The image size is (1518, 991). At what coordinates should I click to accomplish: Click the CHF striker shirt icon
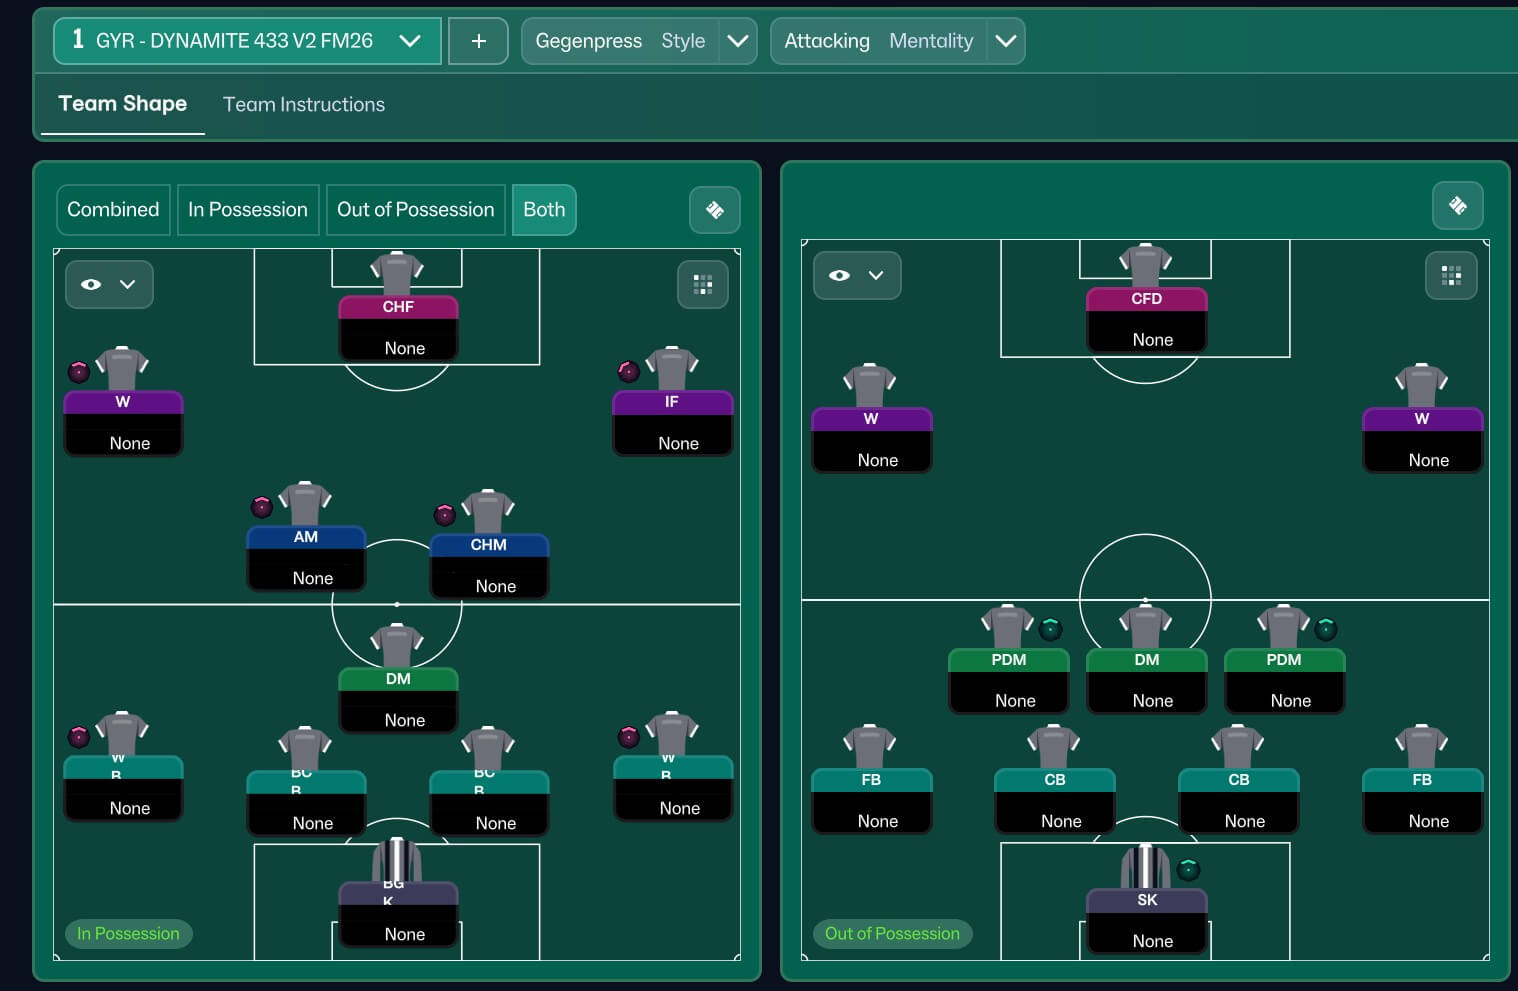[397, 272]
